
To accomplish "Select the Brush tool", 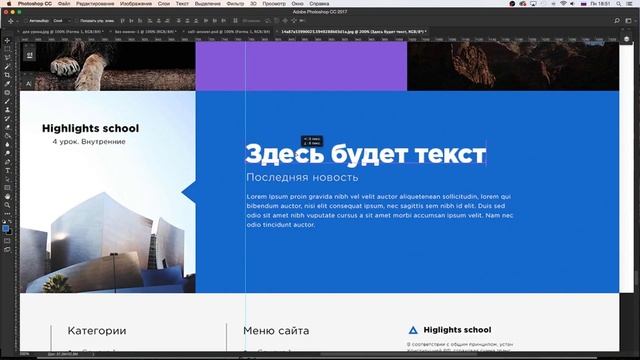I will 7,101.
